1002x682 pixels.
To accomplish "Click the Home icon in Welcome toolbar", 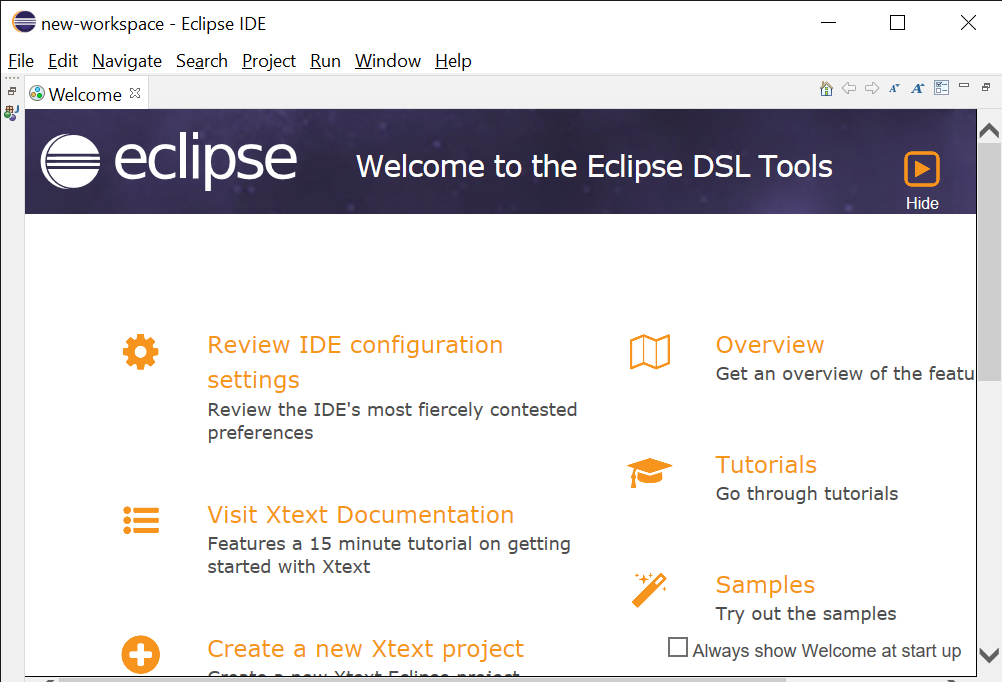I will click(x=826, y=88).
